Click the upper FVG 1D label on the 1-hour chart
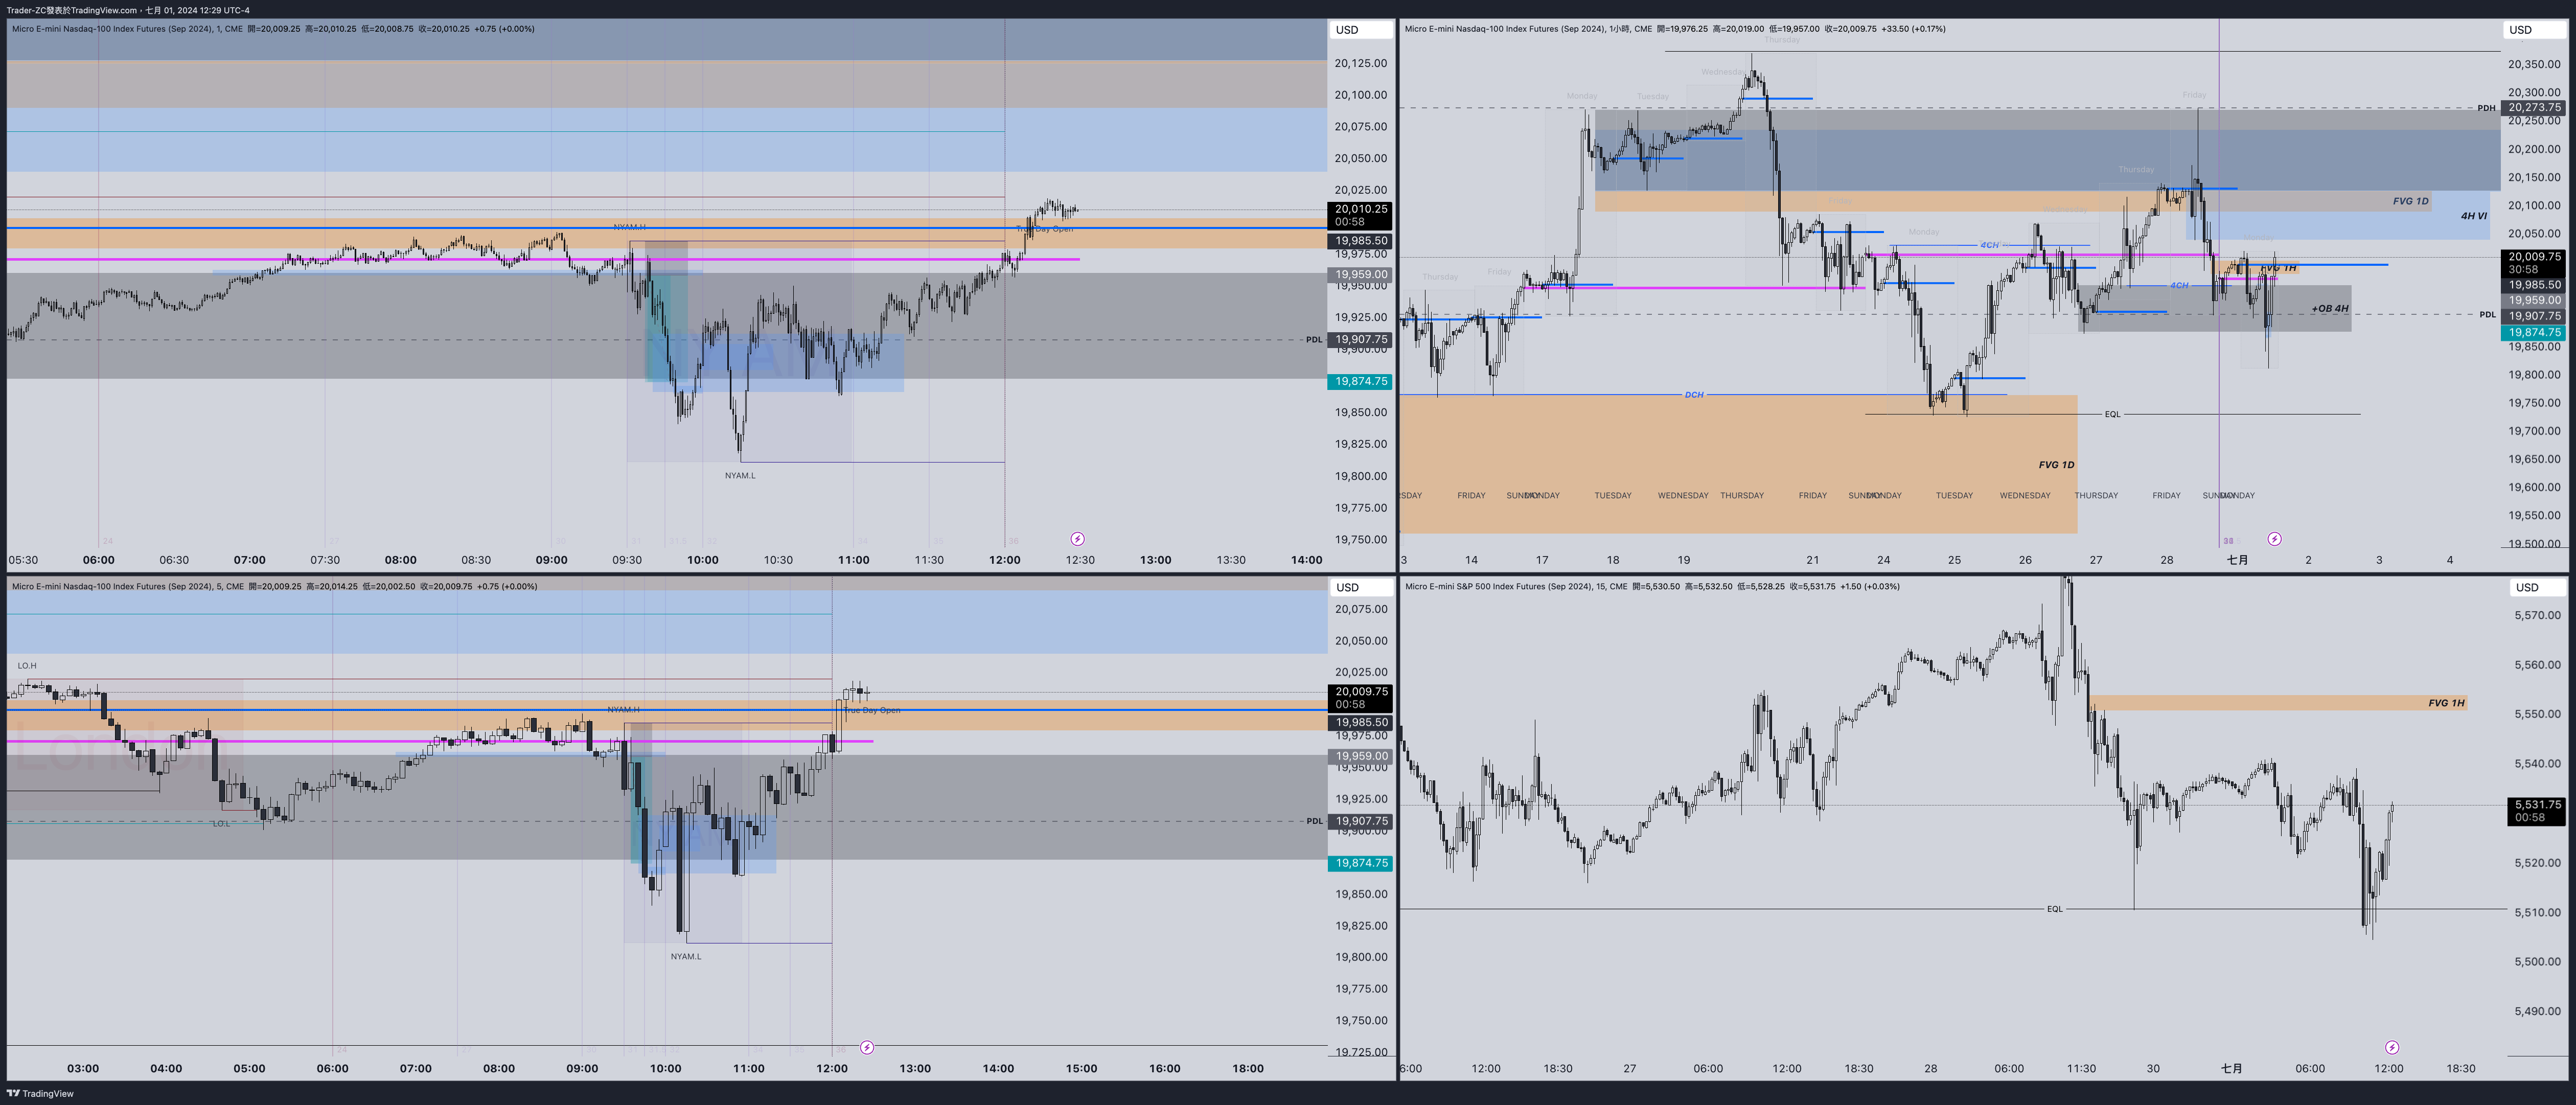 [x=2410, y=201]
